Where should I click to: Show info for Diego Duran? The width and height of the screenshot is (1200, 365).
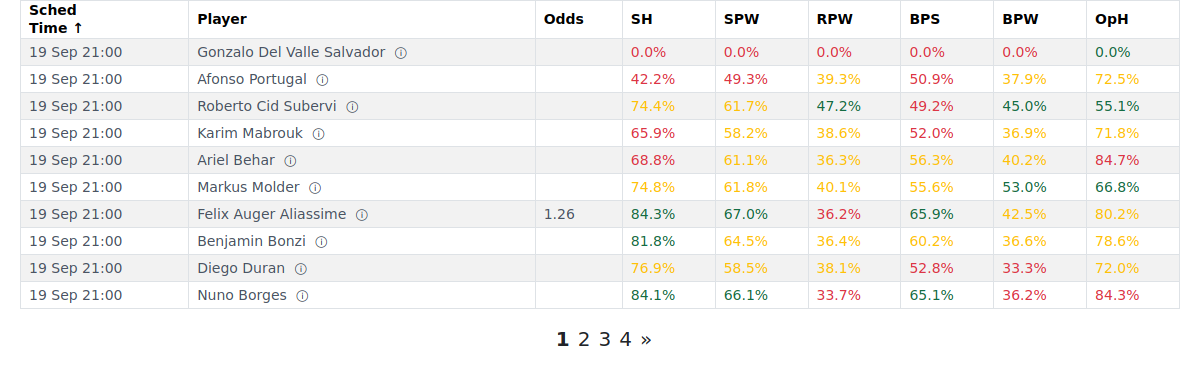click(x=301, y=269)
